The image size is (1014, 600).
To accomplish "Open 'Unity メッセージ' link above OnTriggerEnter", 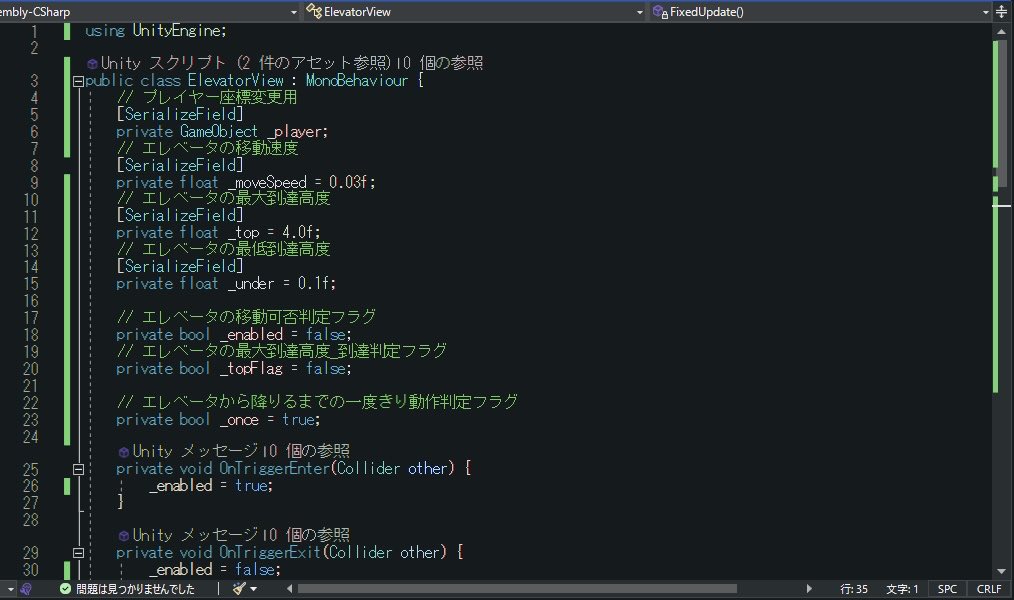I will pos(195,451).
